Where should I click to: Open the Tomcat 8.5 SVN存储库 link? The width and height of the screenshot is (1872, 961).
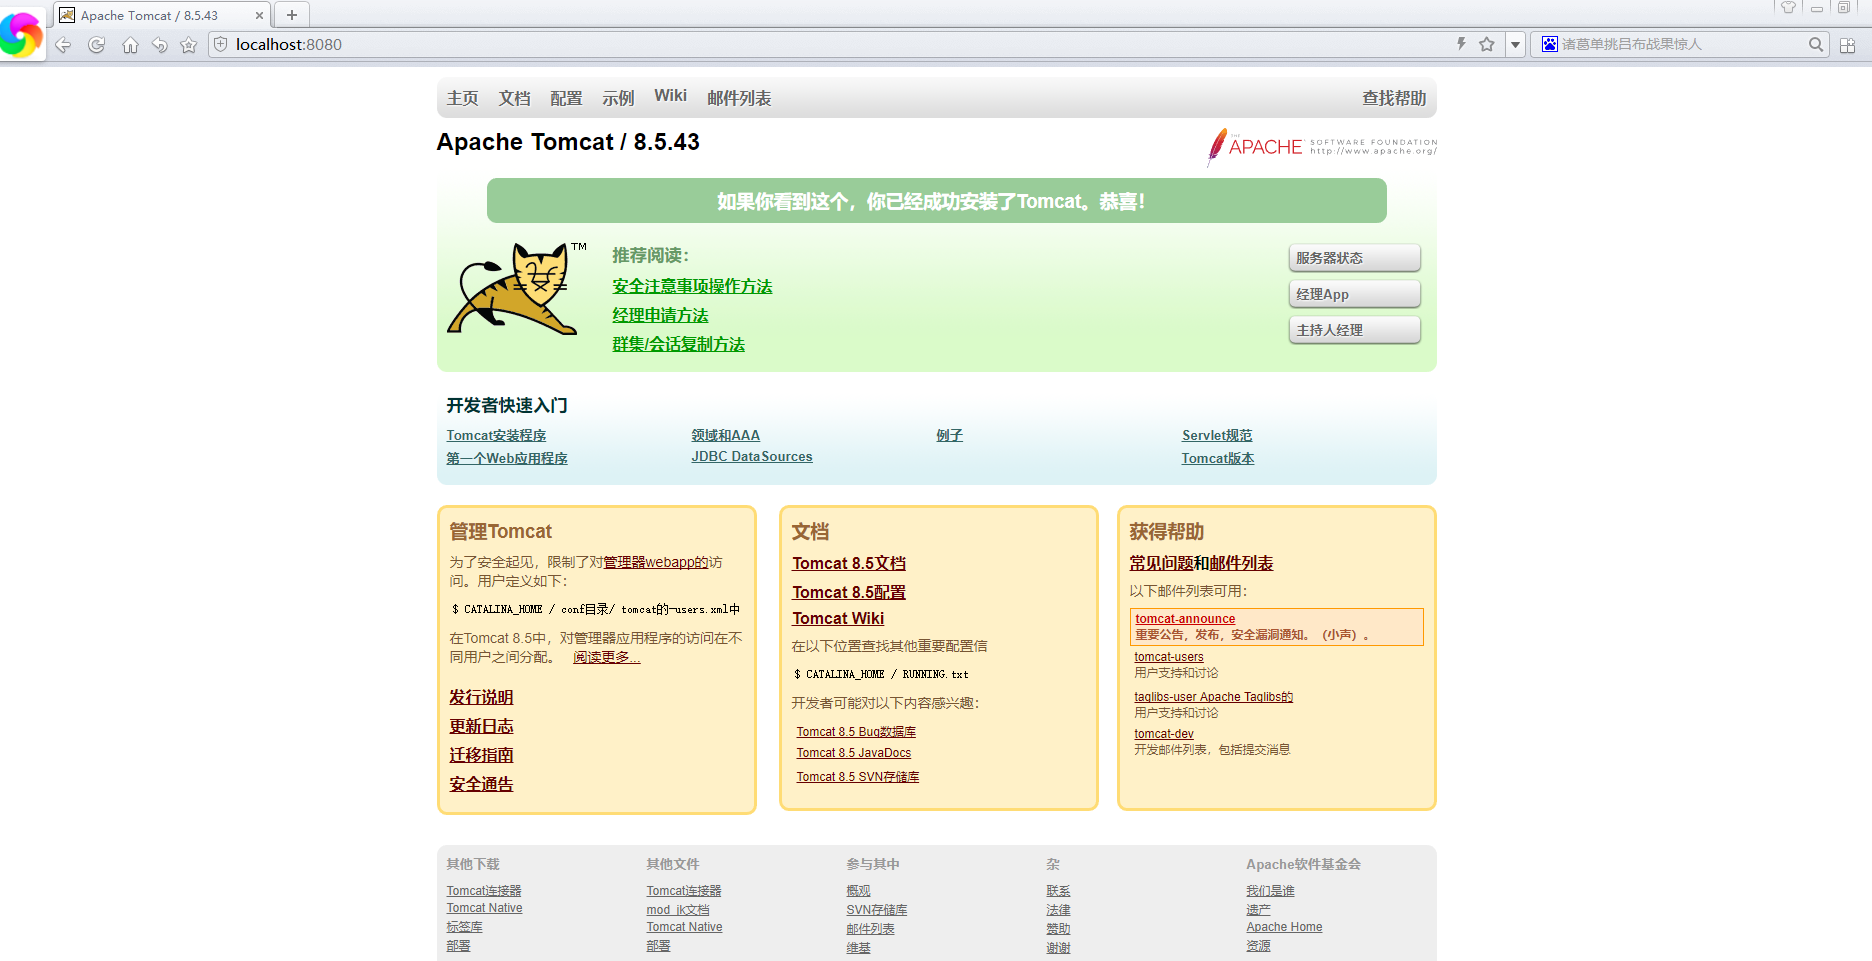[858, 778]
